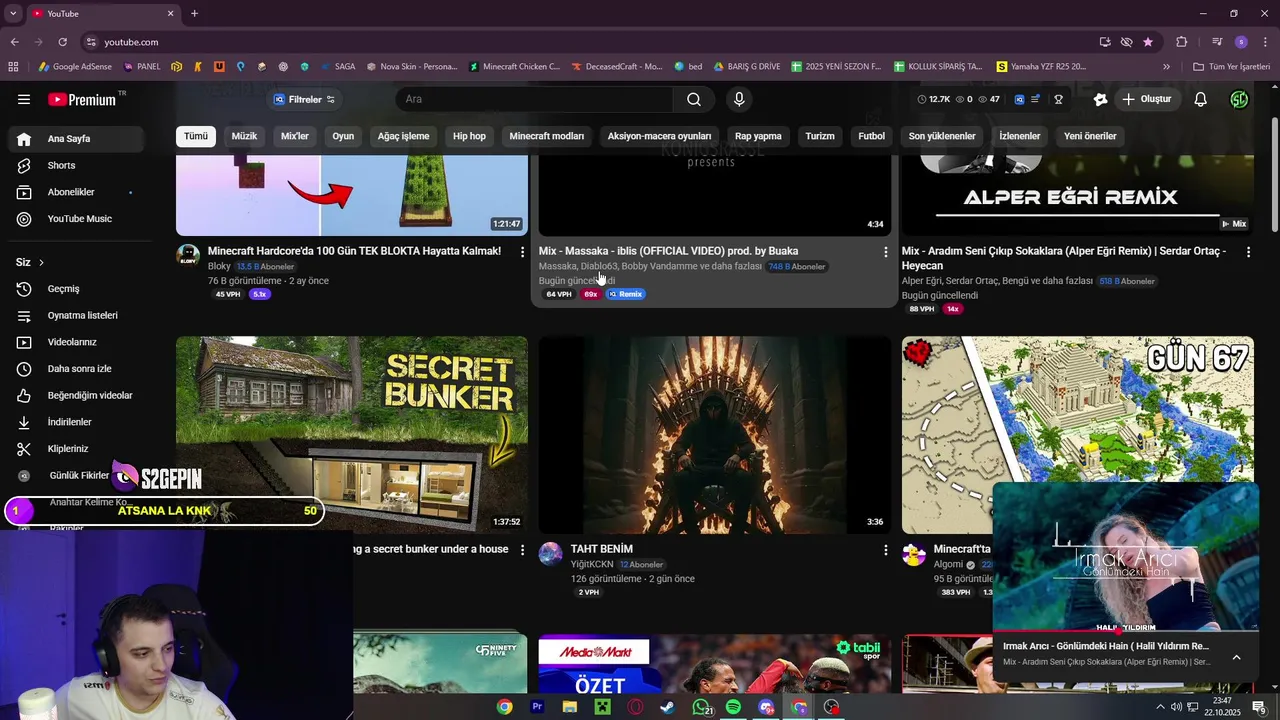Expand the mini player chevron
Screen dimensions: 1280x720
point(1237,657)
